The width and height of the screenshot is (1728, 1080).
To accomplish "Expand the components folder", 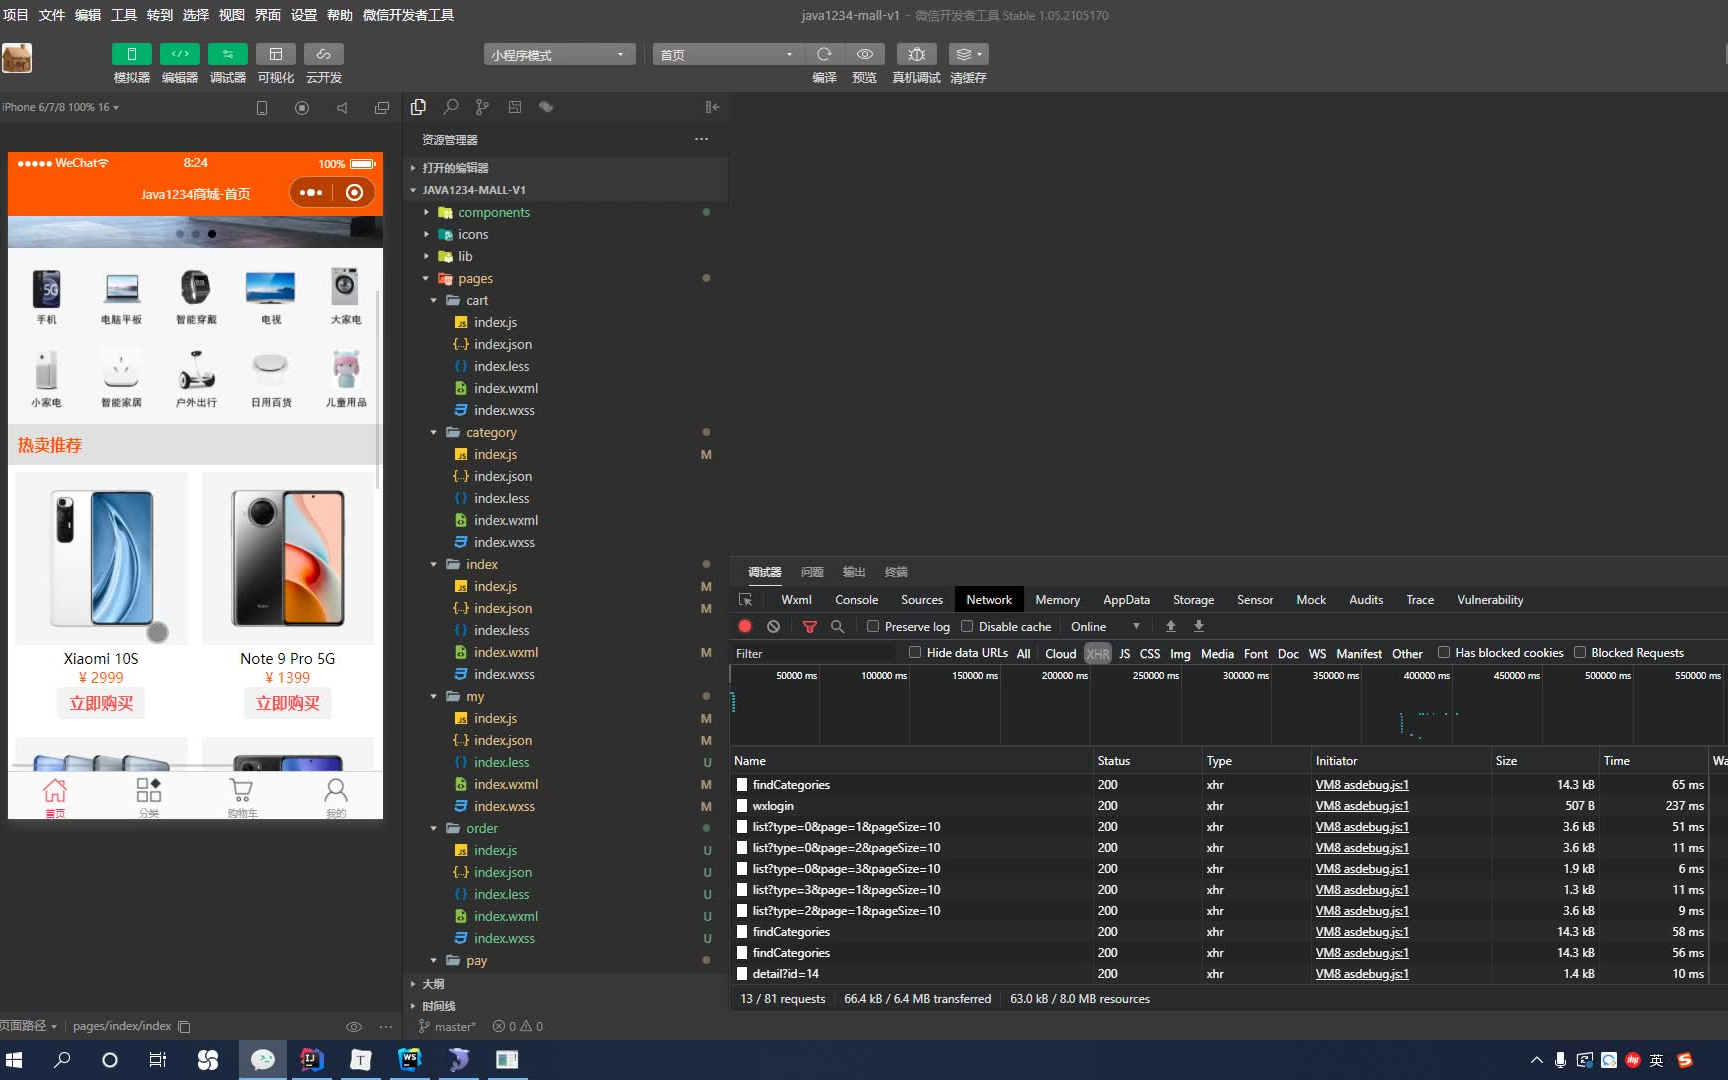I will click(x=426, y=212).
